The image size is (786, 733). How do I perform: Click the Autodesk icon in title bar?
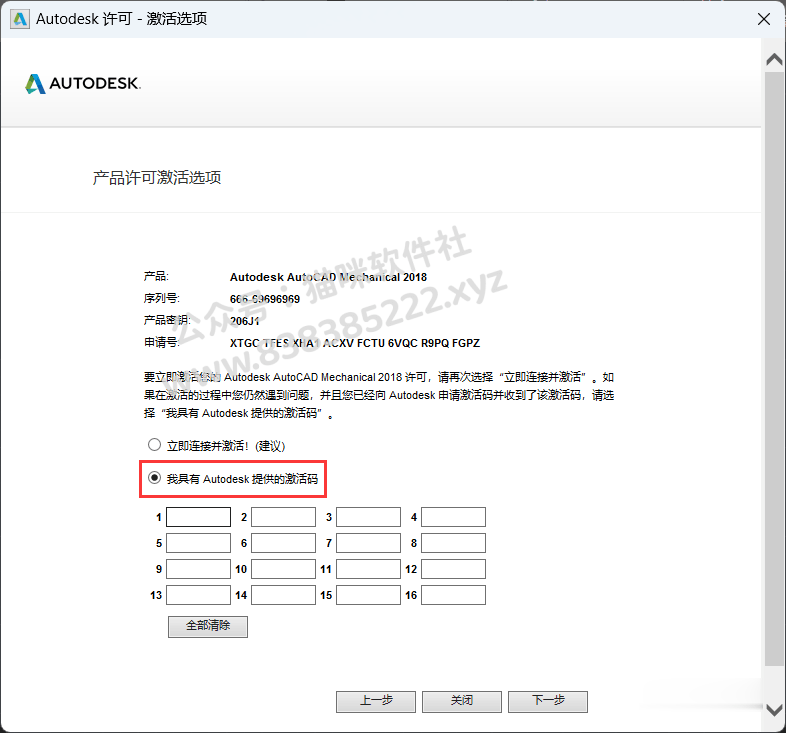20,19
